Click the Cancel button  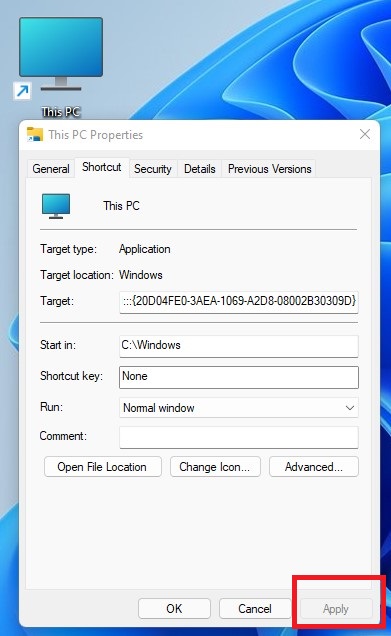255,608
